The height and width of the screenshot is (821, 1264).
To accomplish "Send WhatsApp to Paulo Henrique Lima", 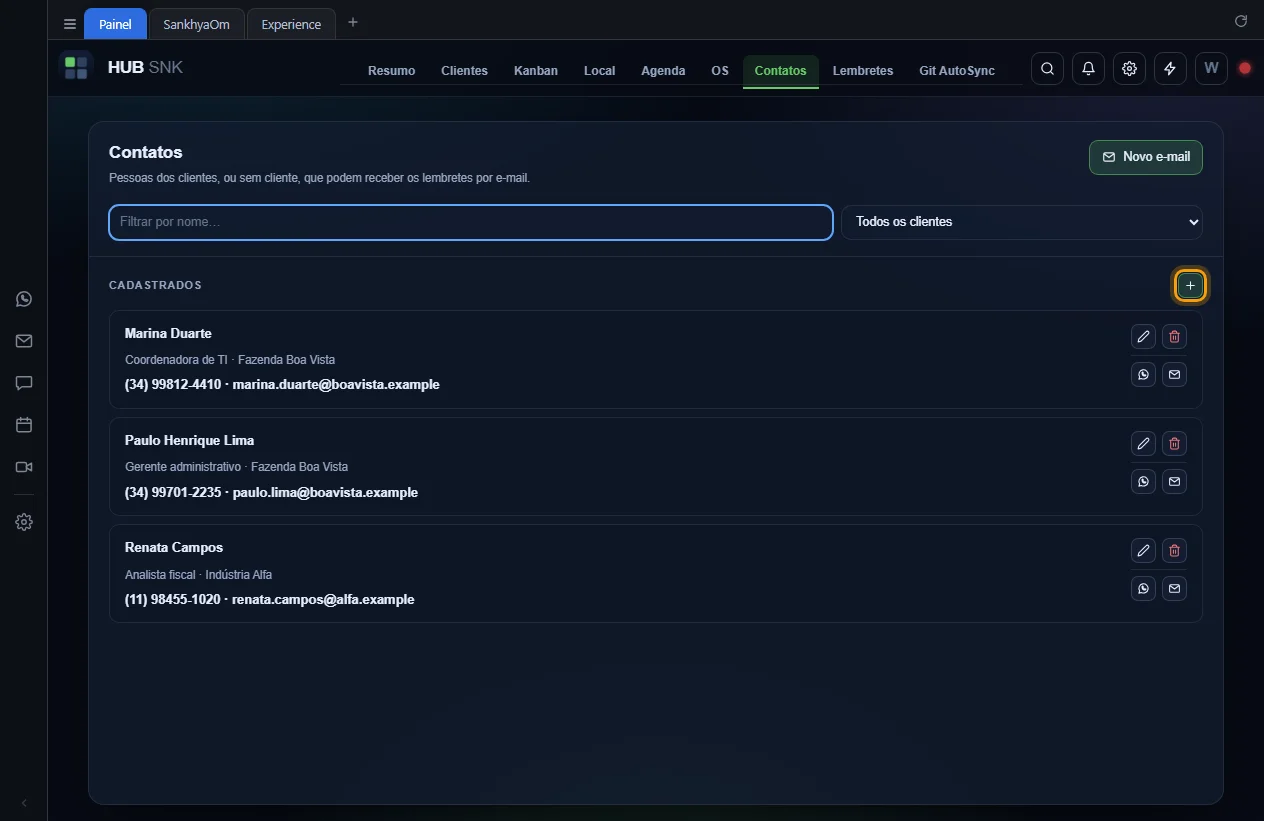I will click(1143, 481).
